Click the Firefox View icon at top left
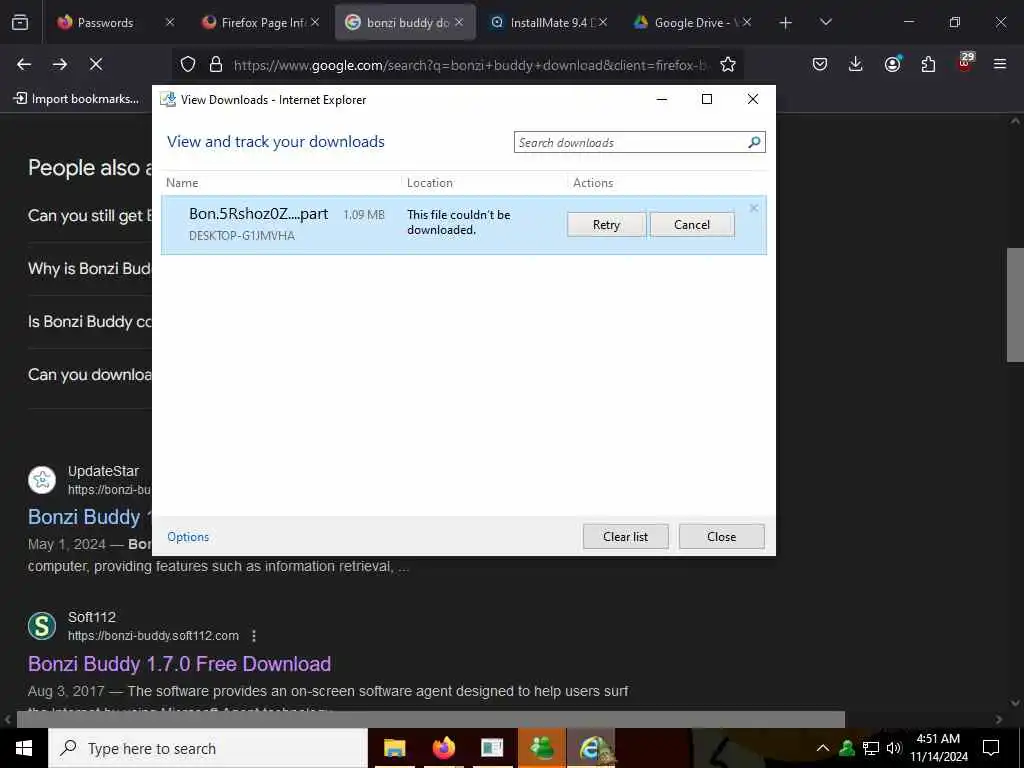Viewport: 1024px width, 768px height. coord(20,22)
